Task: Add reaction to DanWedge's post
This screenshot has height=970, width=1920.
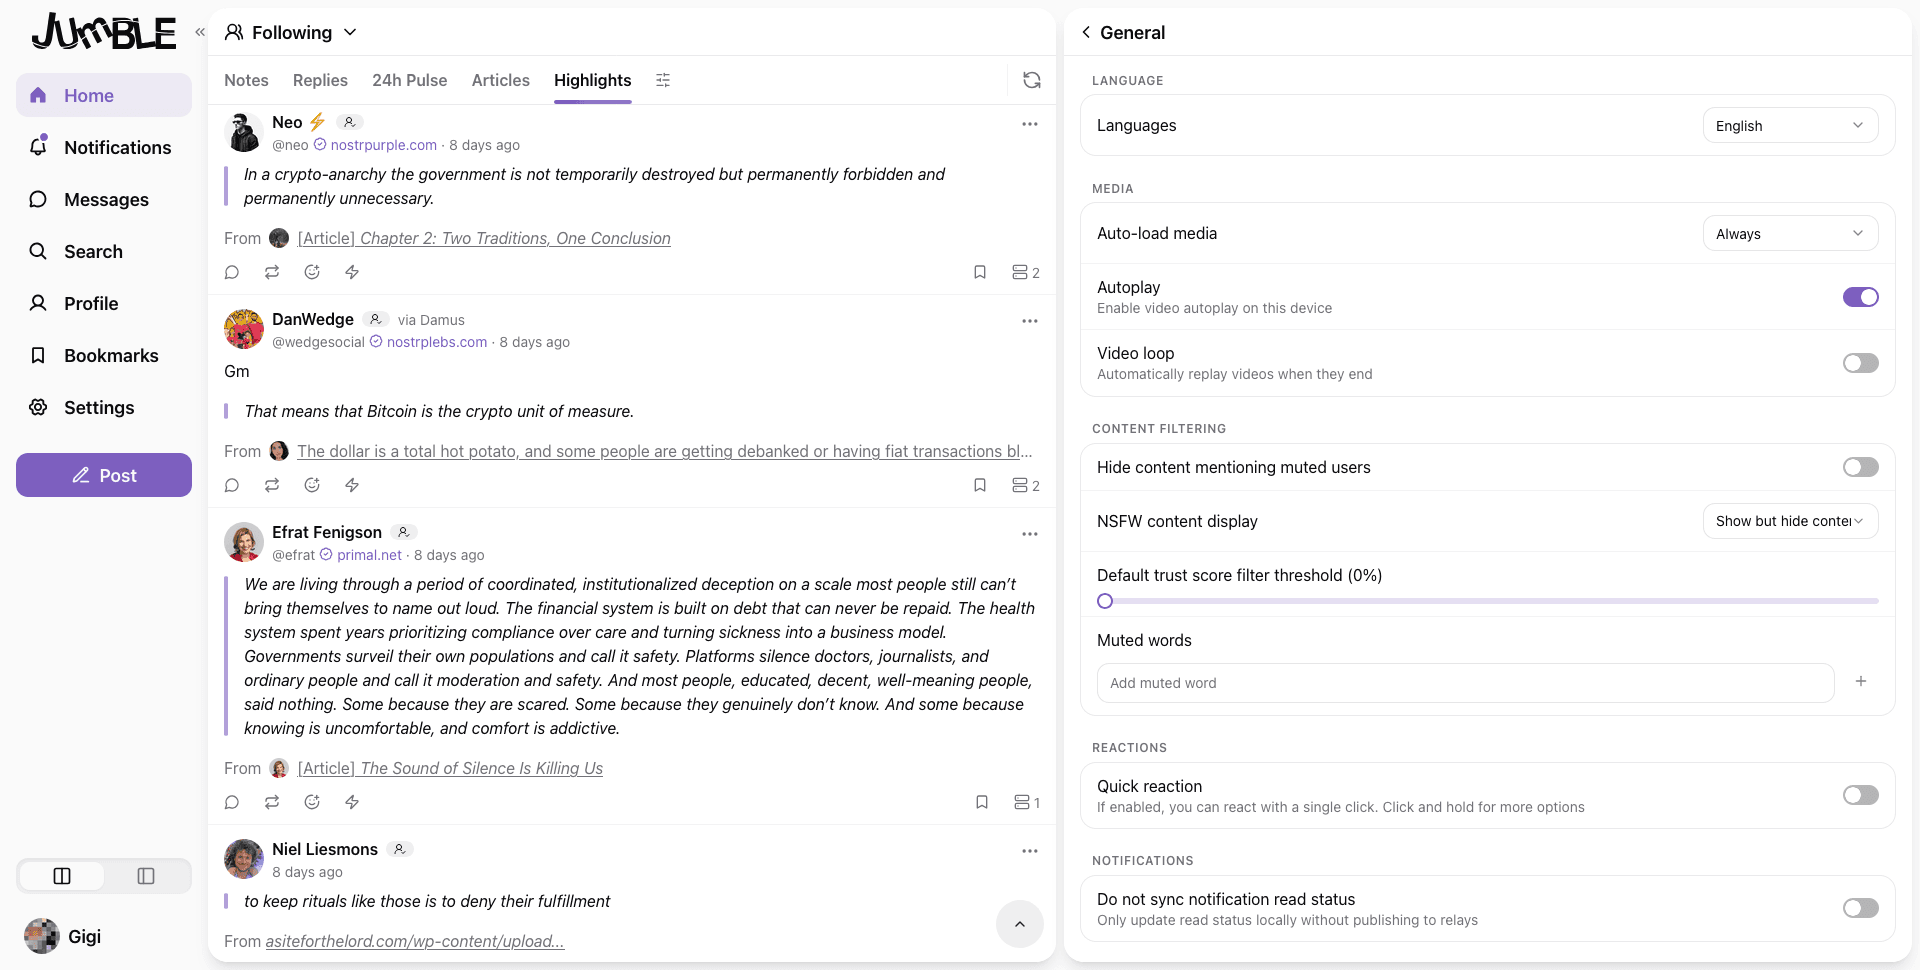Action: (x=312, y=485)
